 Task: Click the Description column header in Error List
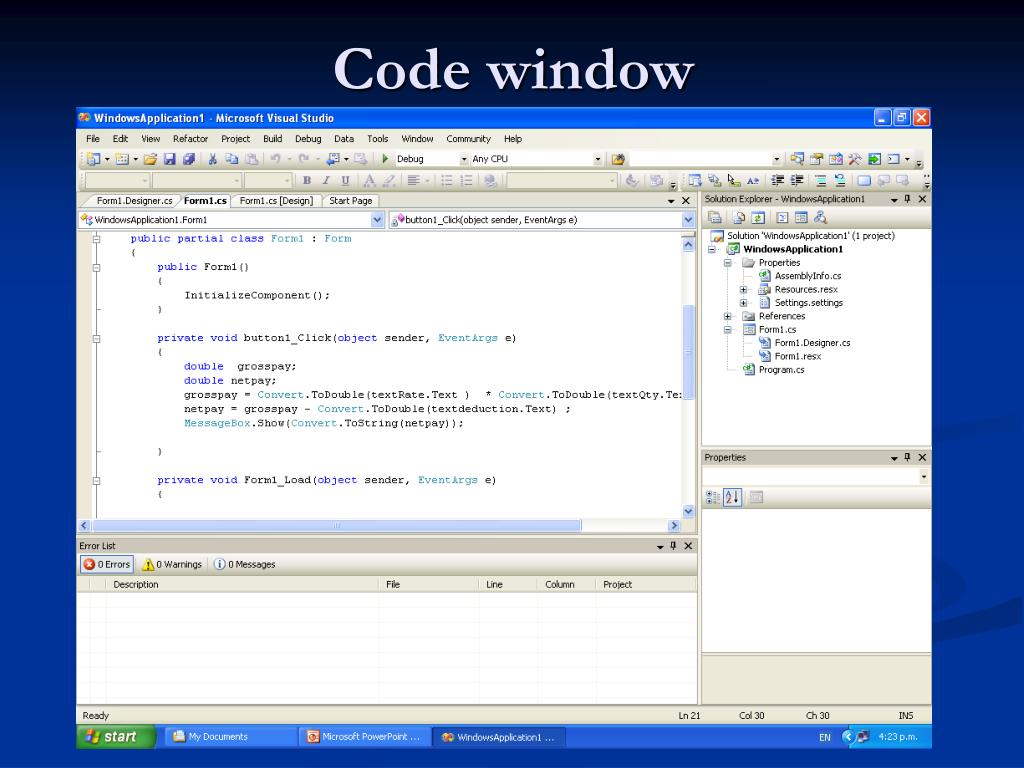click(242, 584)
